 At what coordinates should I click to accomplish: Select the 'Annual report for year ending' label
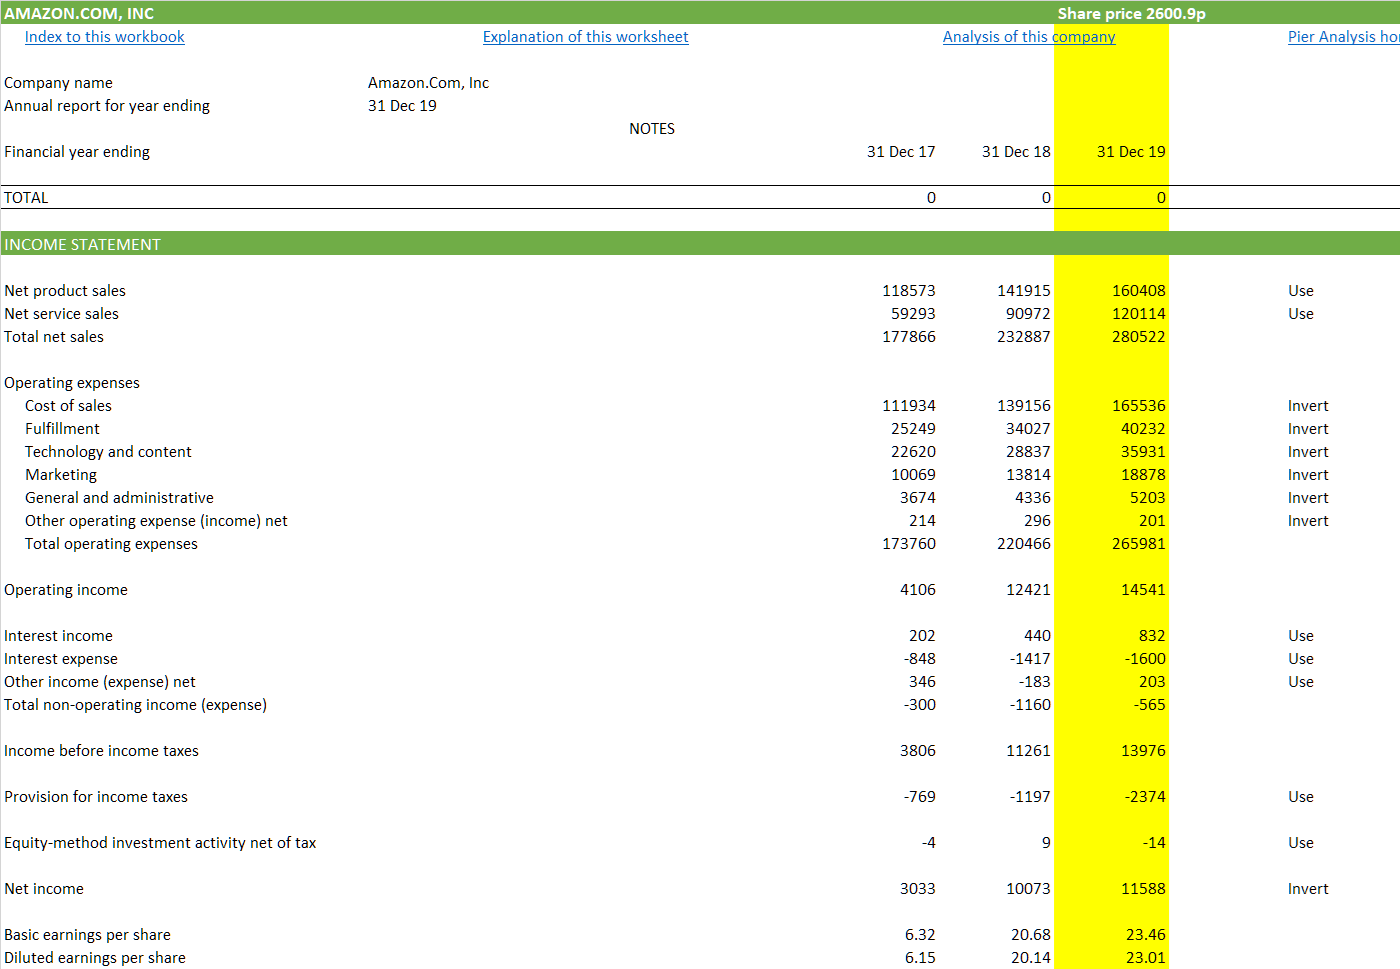(x=107, y=106)
